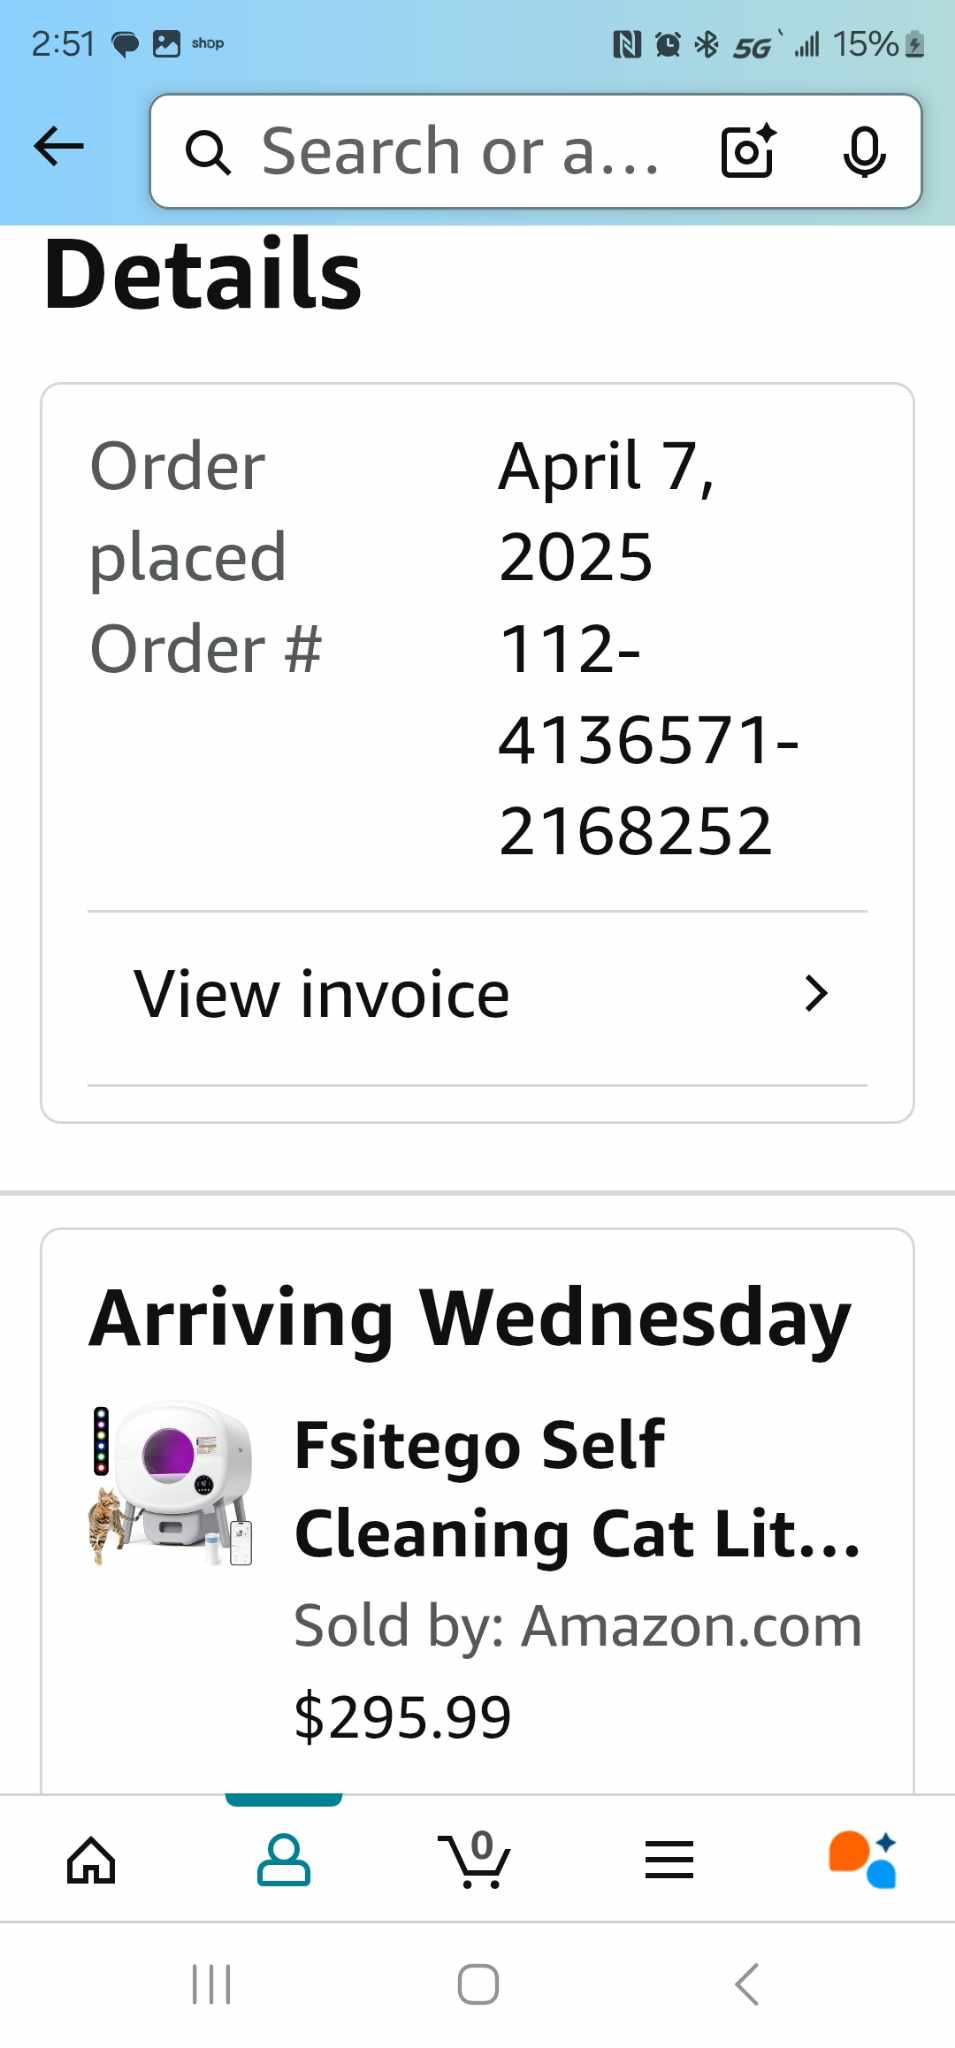Open View invoice link
The height and width of the screenshot is (2048, 955).
(322, 995)
